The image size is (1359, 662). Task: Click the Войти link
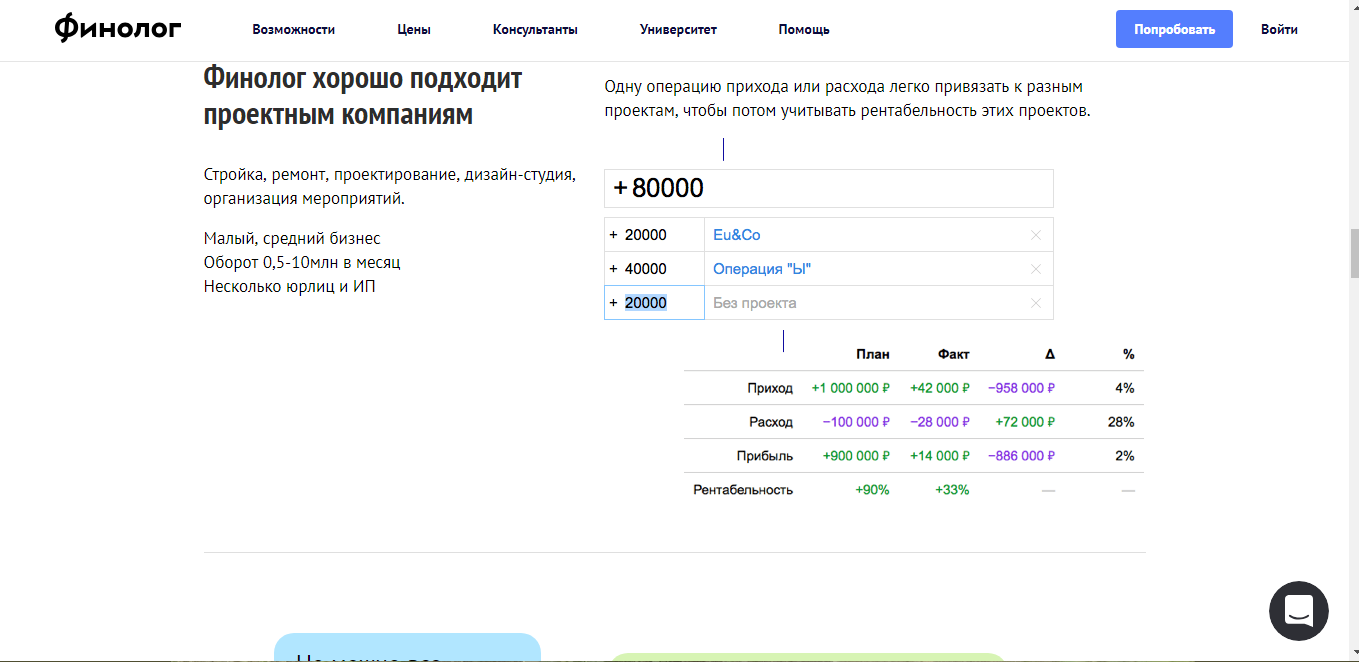tap(1279, 29)
